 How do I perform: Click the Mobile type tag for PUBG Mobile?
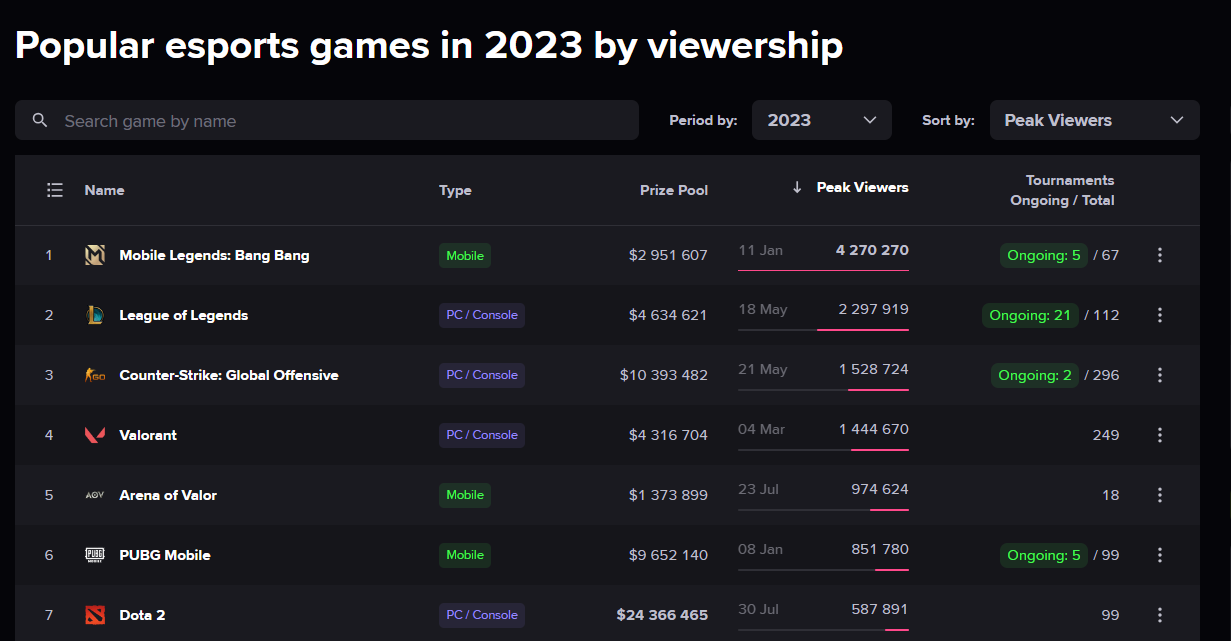465,555
